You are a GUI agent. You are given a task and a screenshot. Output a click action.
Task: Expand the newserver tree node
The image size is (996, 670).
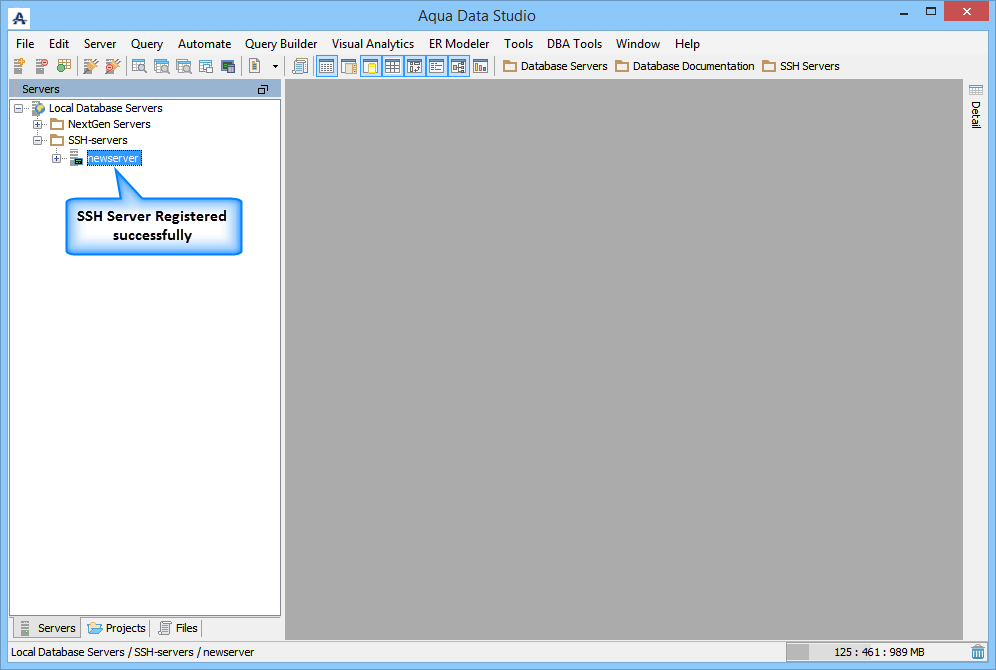tap(57, 158)
